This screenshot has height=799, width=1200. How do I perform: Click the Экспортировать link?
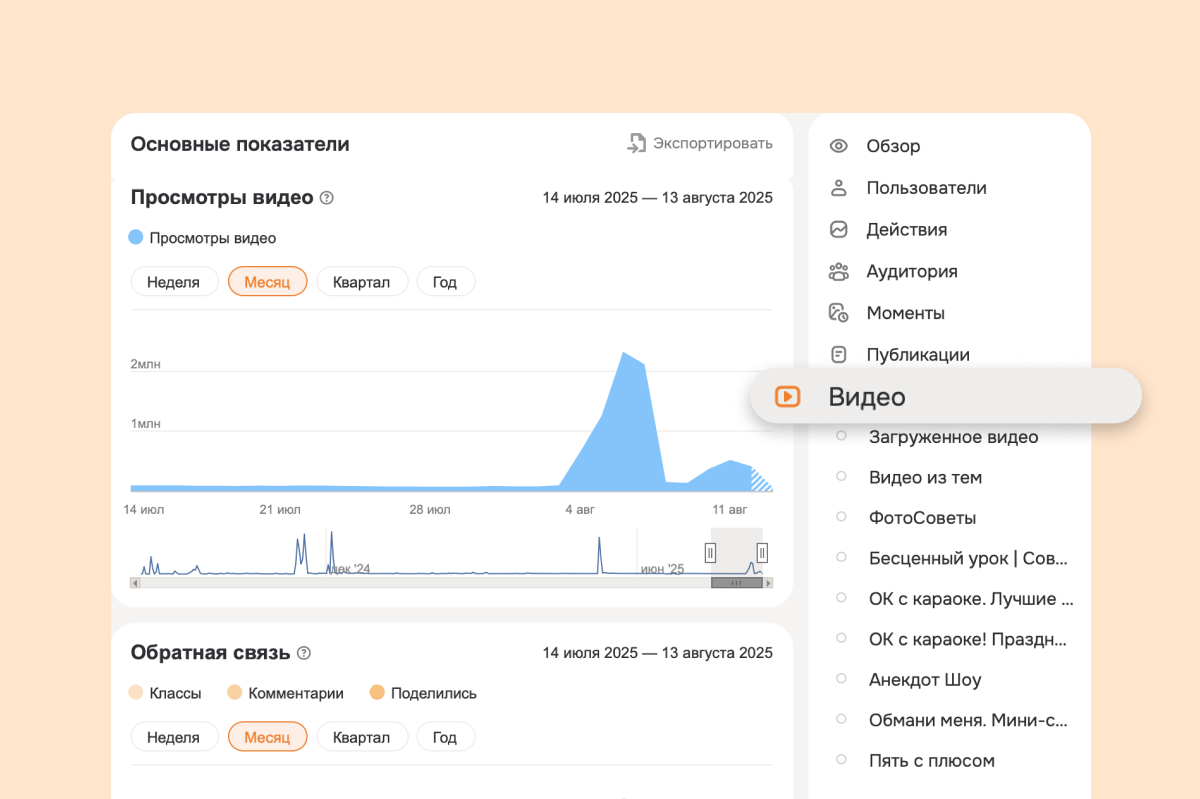pyautogui.click(x=713, y=144)
